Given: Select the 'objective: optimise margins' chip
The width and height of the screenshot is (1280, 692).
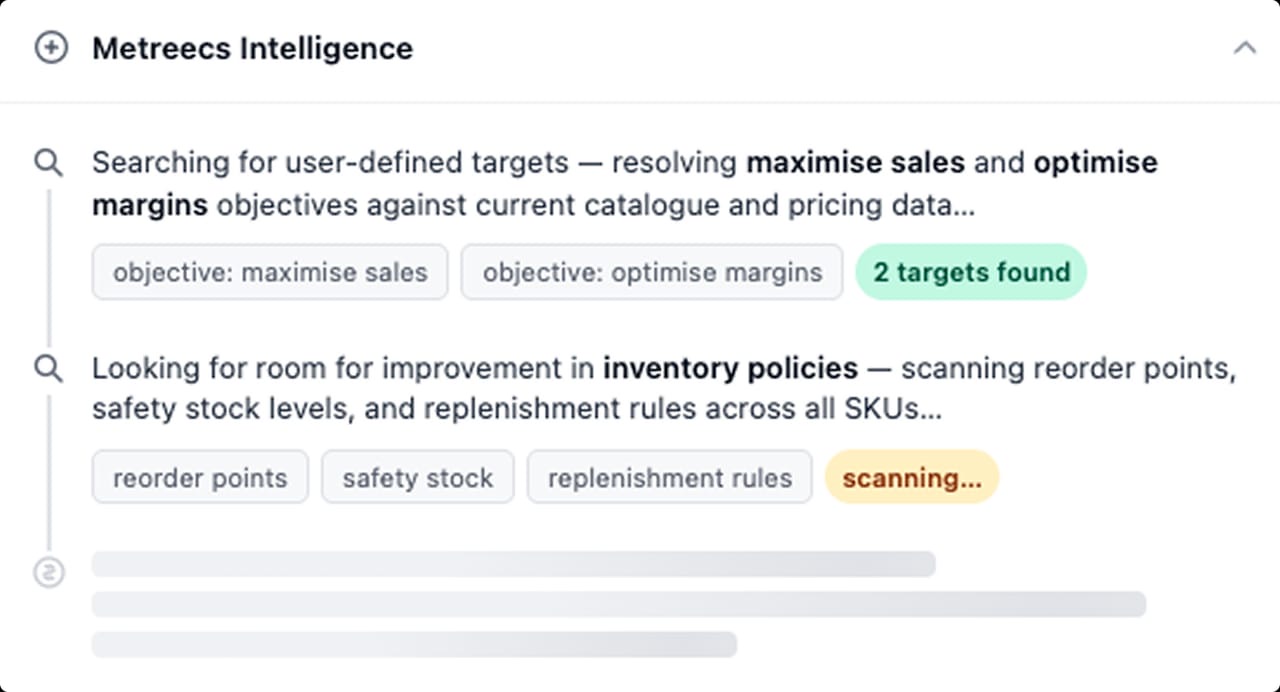Looking at the screenshot, I should 652,272.
